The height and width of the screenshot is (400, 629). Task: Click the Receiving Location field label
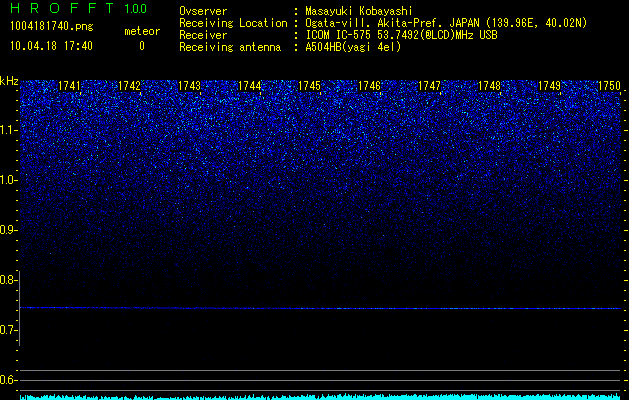click(x=233, y=23)
